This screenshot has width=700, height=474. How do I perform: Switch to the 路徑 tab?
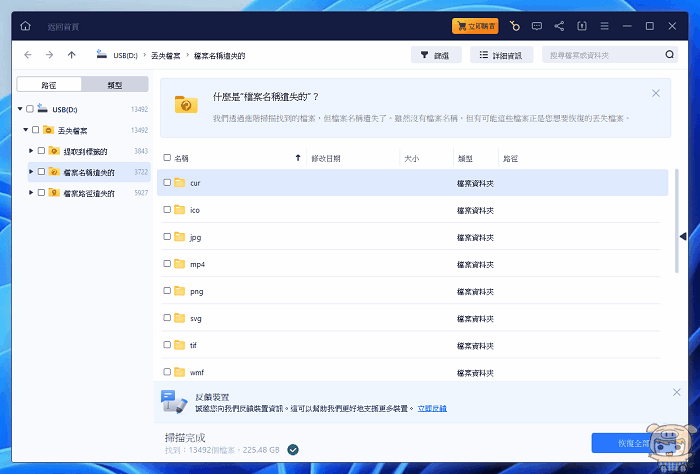coord(49,85)
